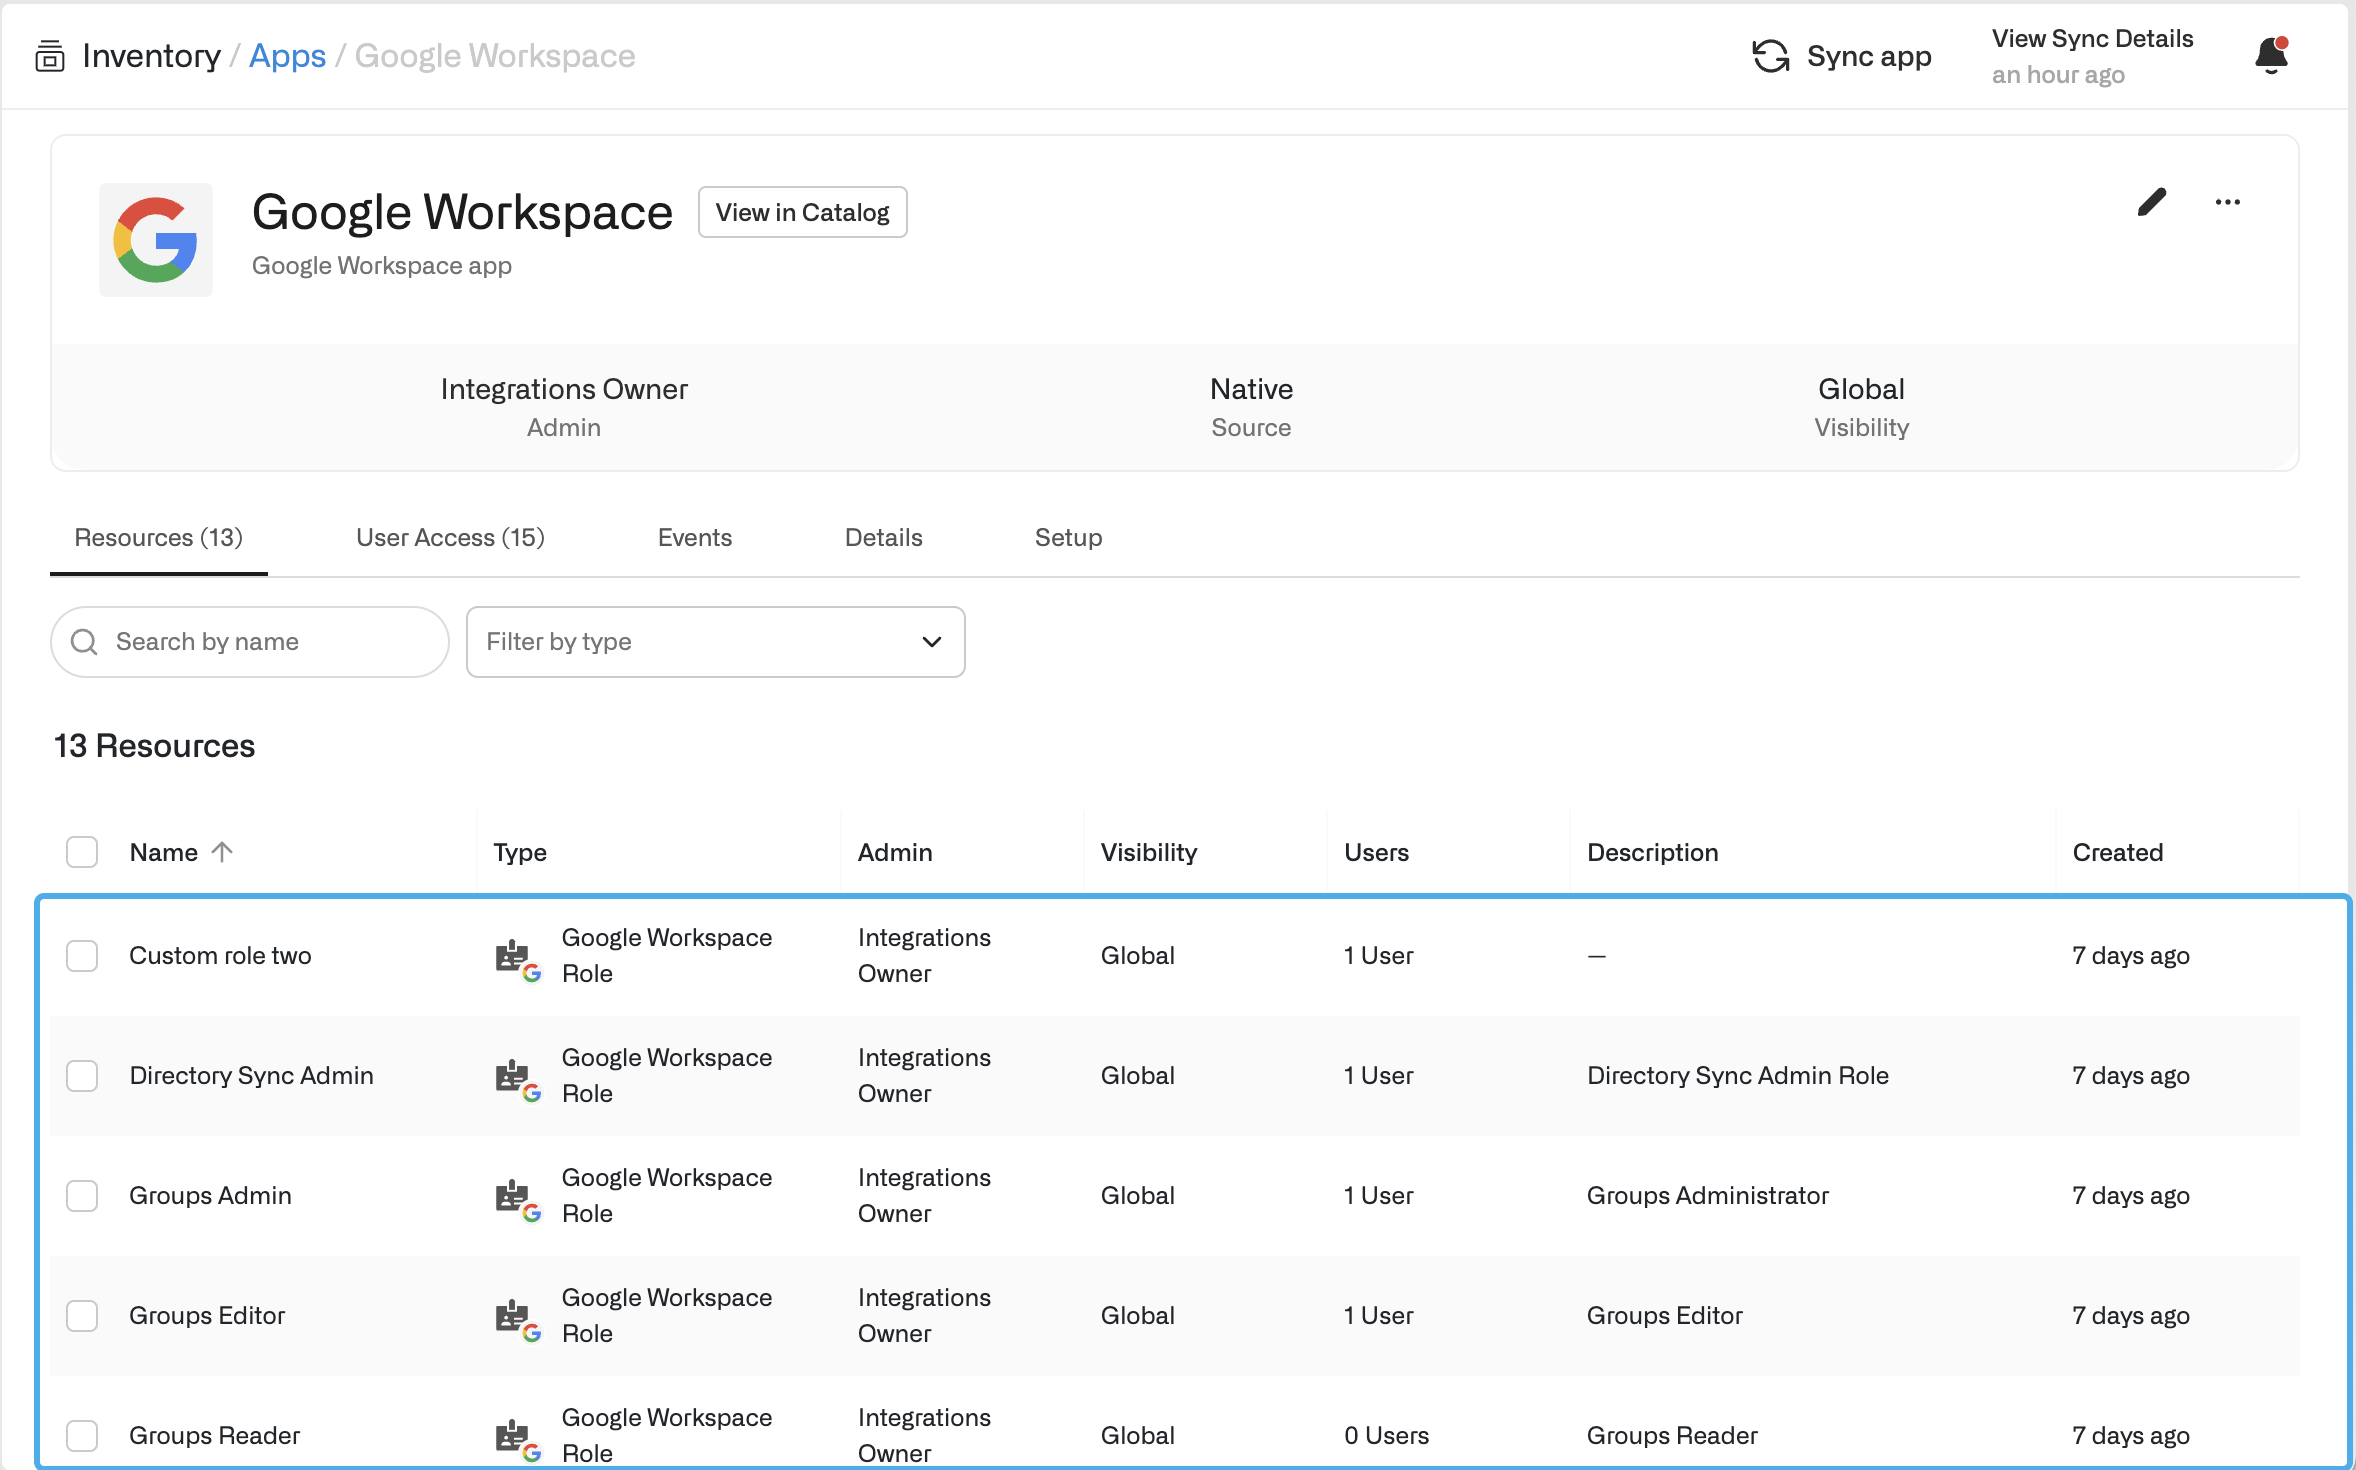This screenshot has height=1470, width=2356.
Task: Check the Groups Admin checkbox
Action: coord(82,1196)
